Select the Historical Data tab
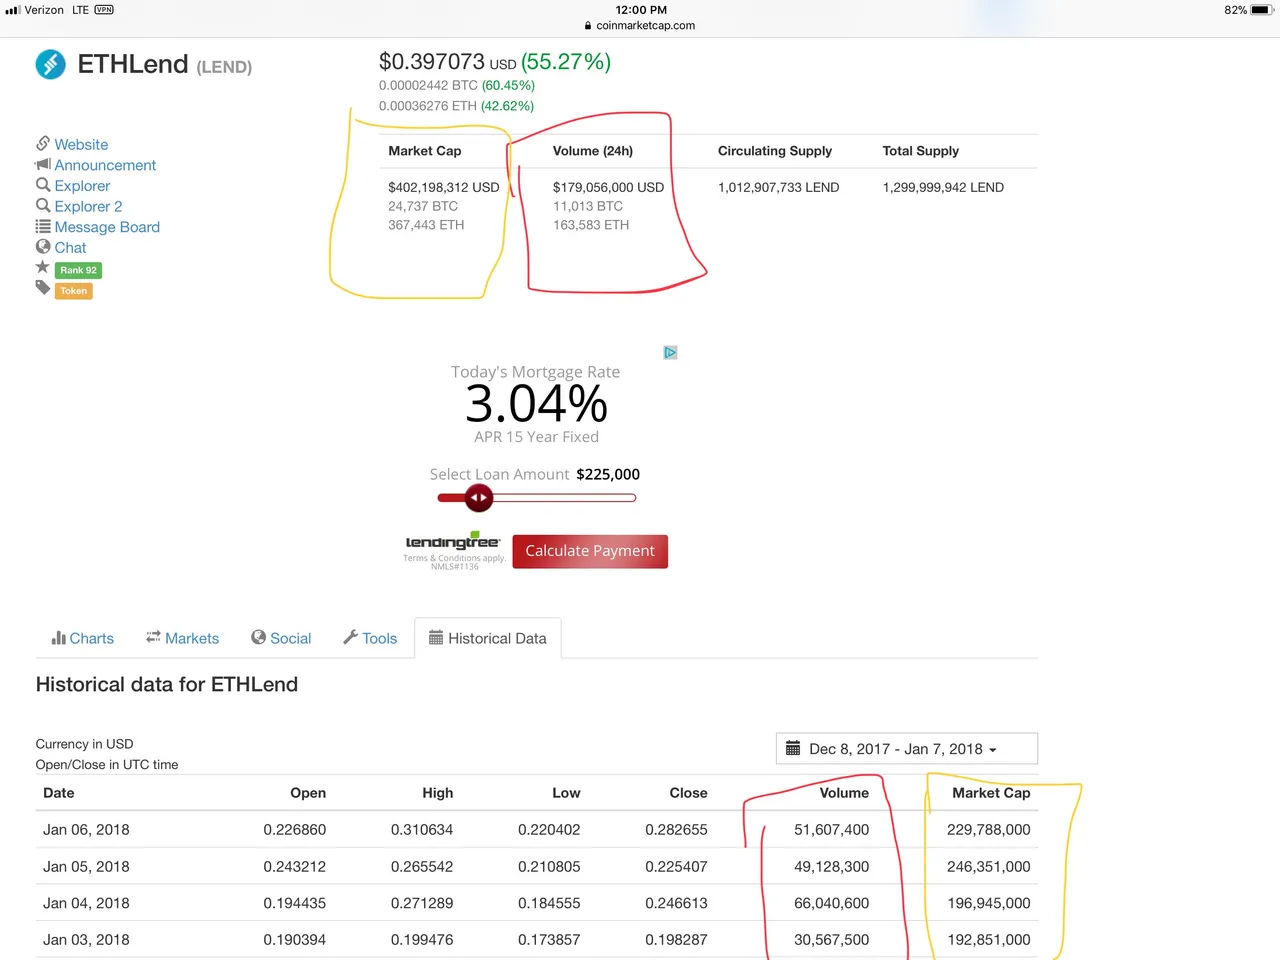This screenshot has height=960, width=1280. pos(488,638)
